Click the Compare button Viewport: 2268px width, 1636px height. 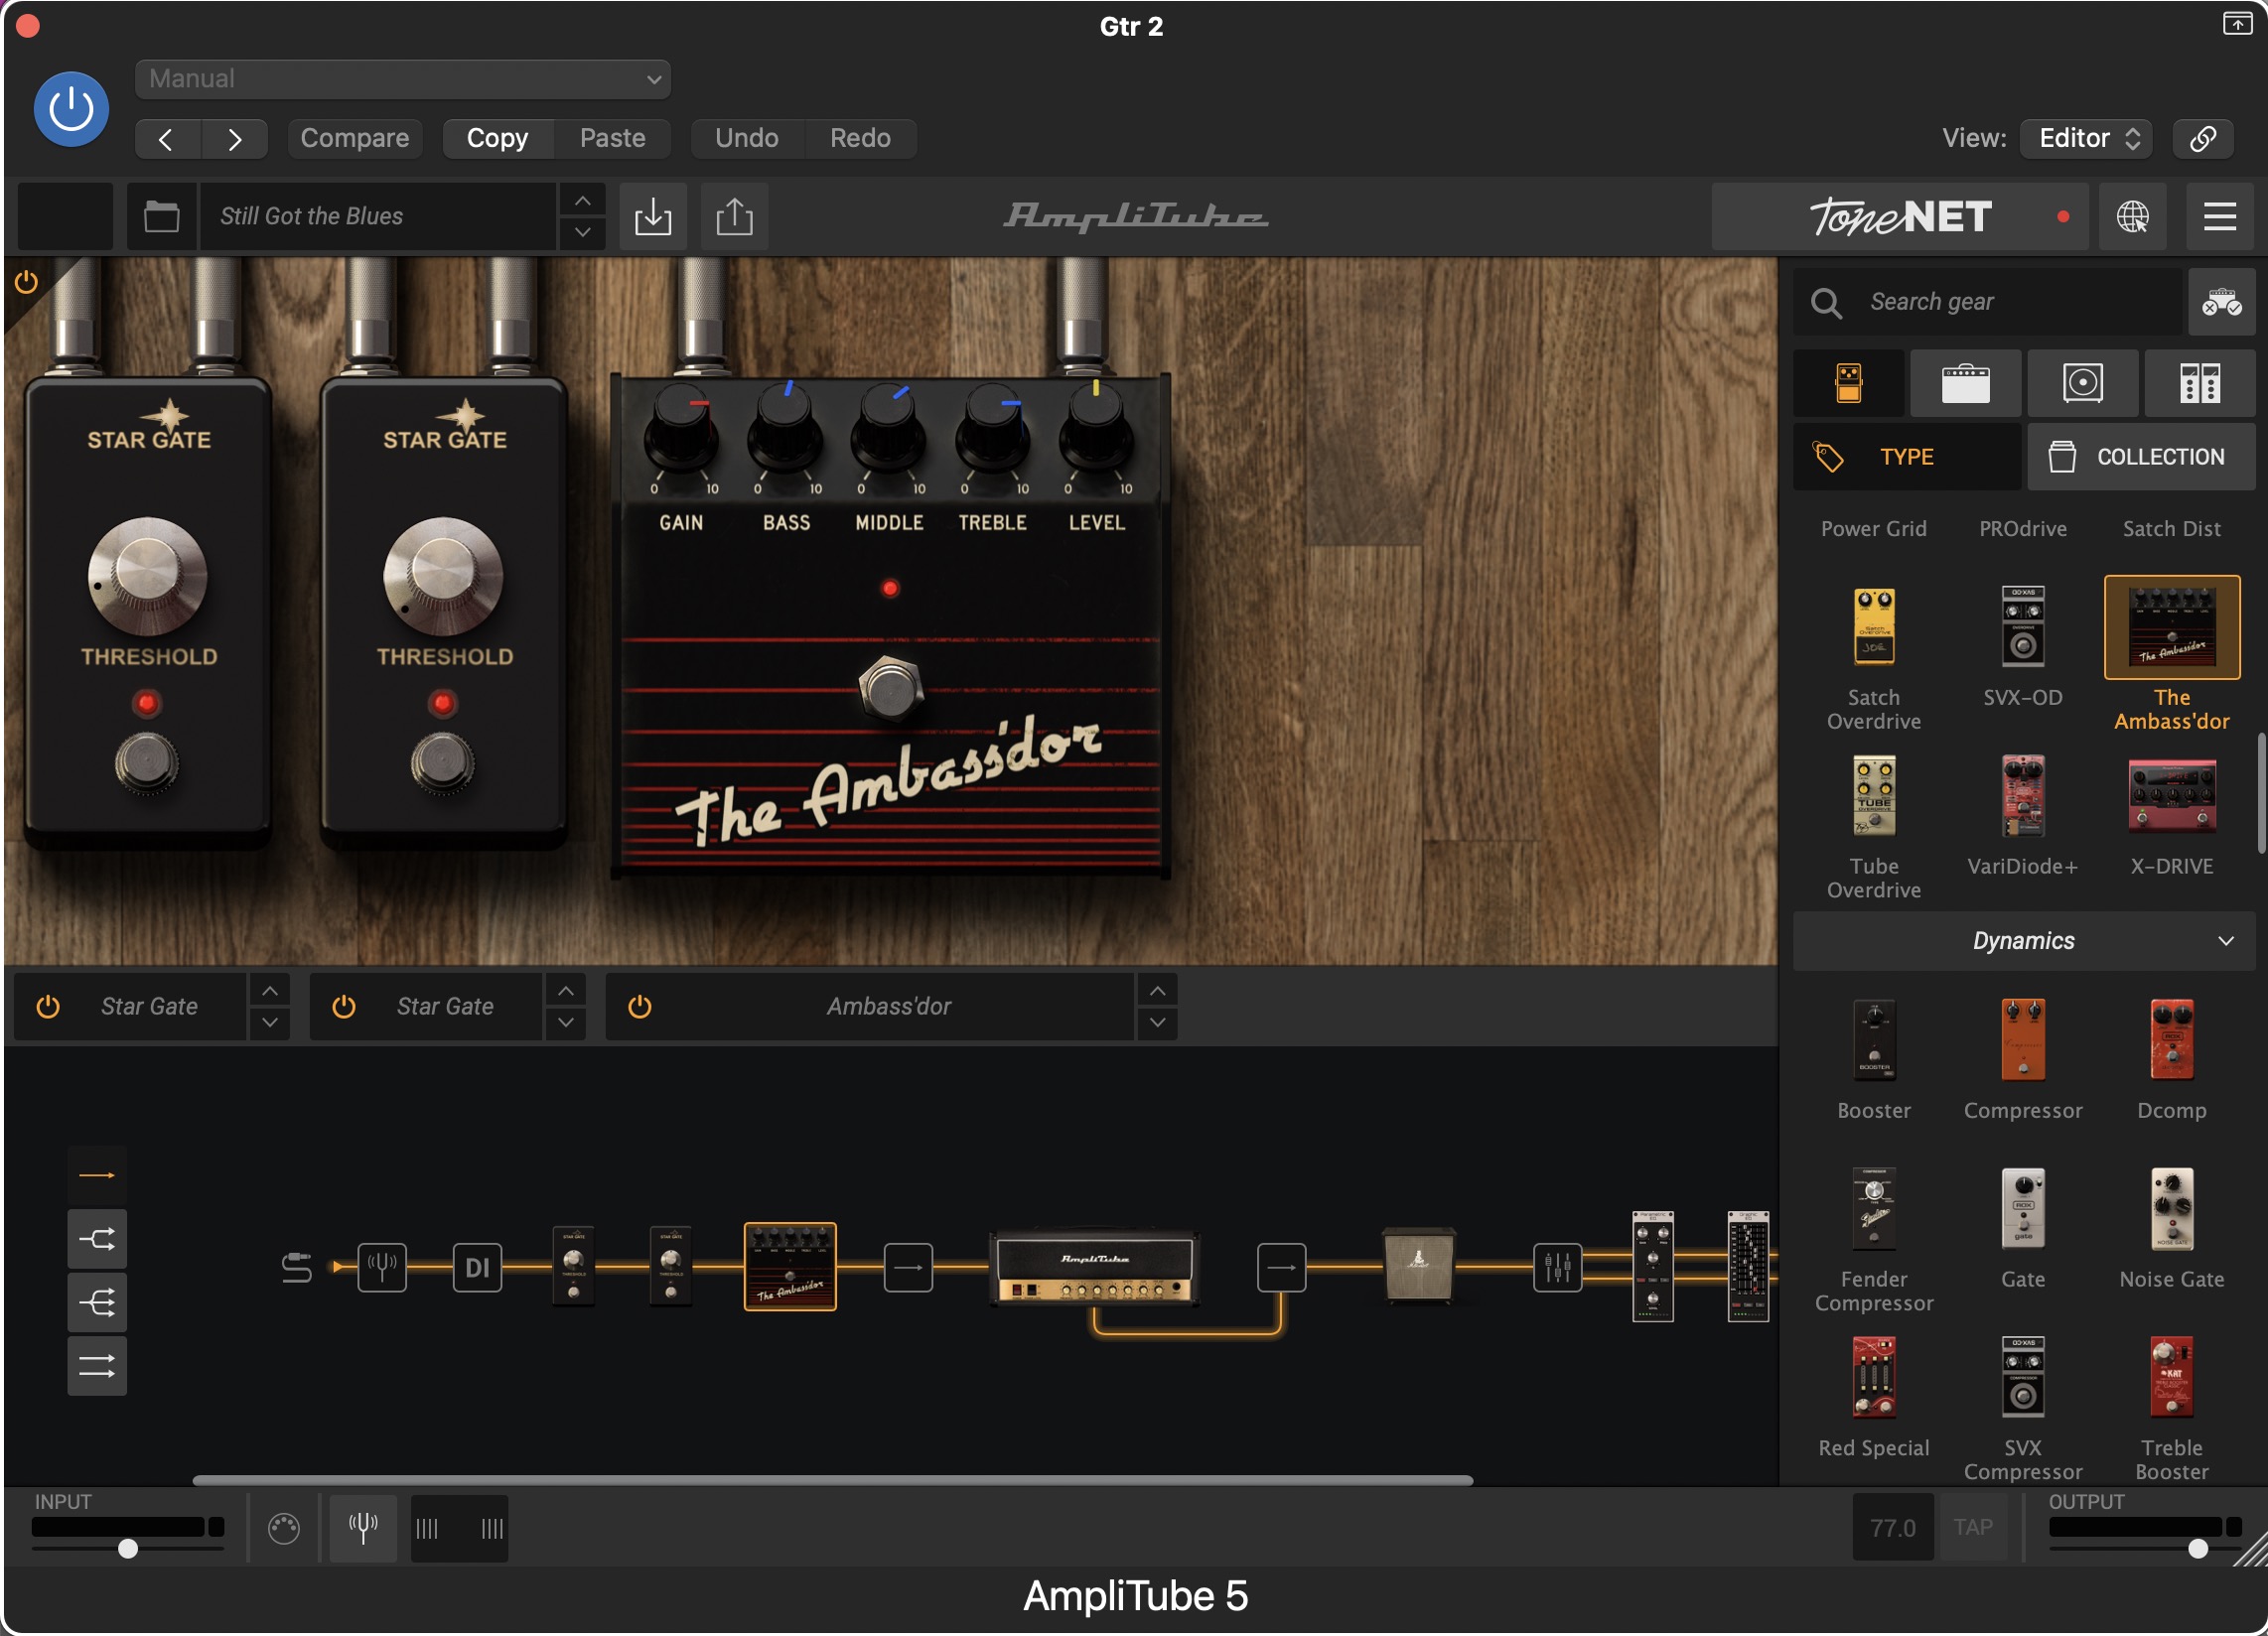click(355, 138)
